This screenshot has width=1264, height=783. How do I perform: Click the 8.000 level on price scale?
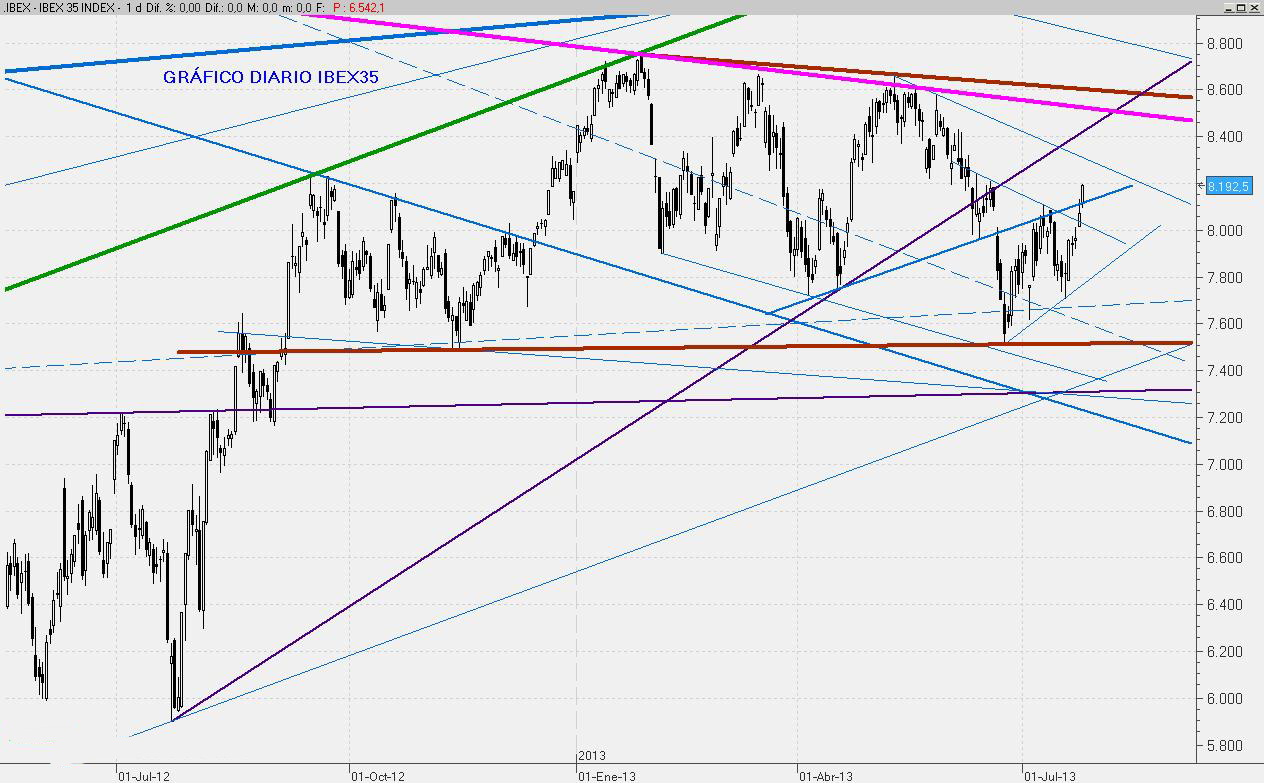tap(1224, 231)
